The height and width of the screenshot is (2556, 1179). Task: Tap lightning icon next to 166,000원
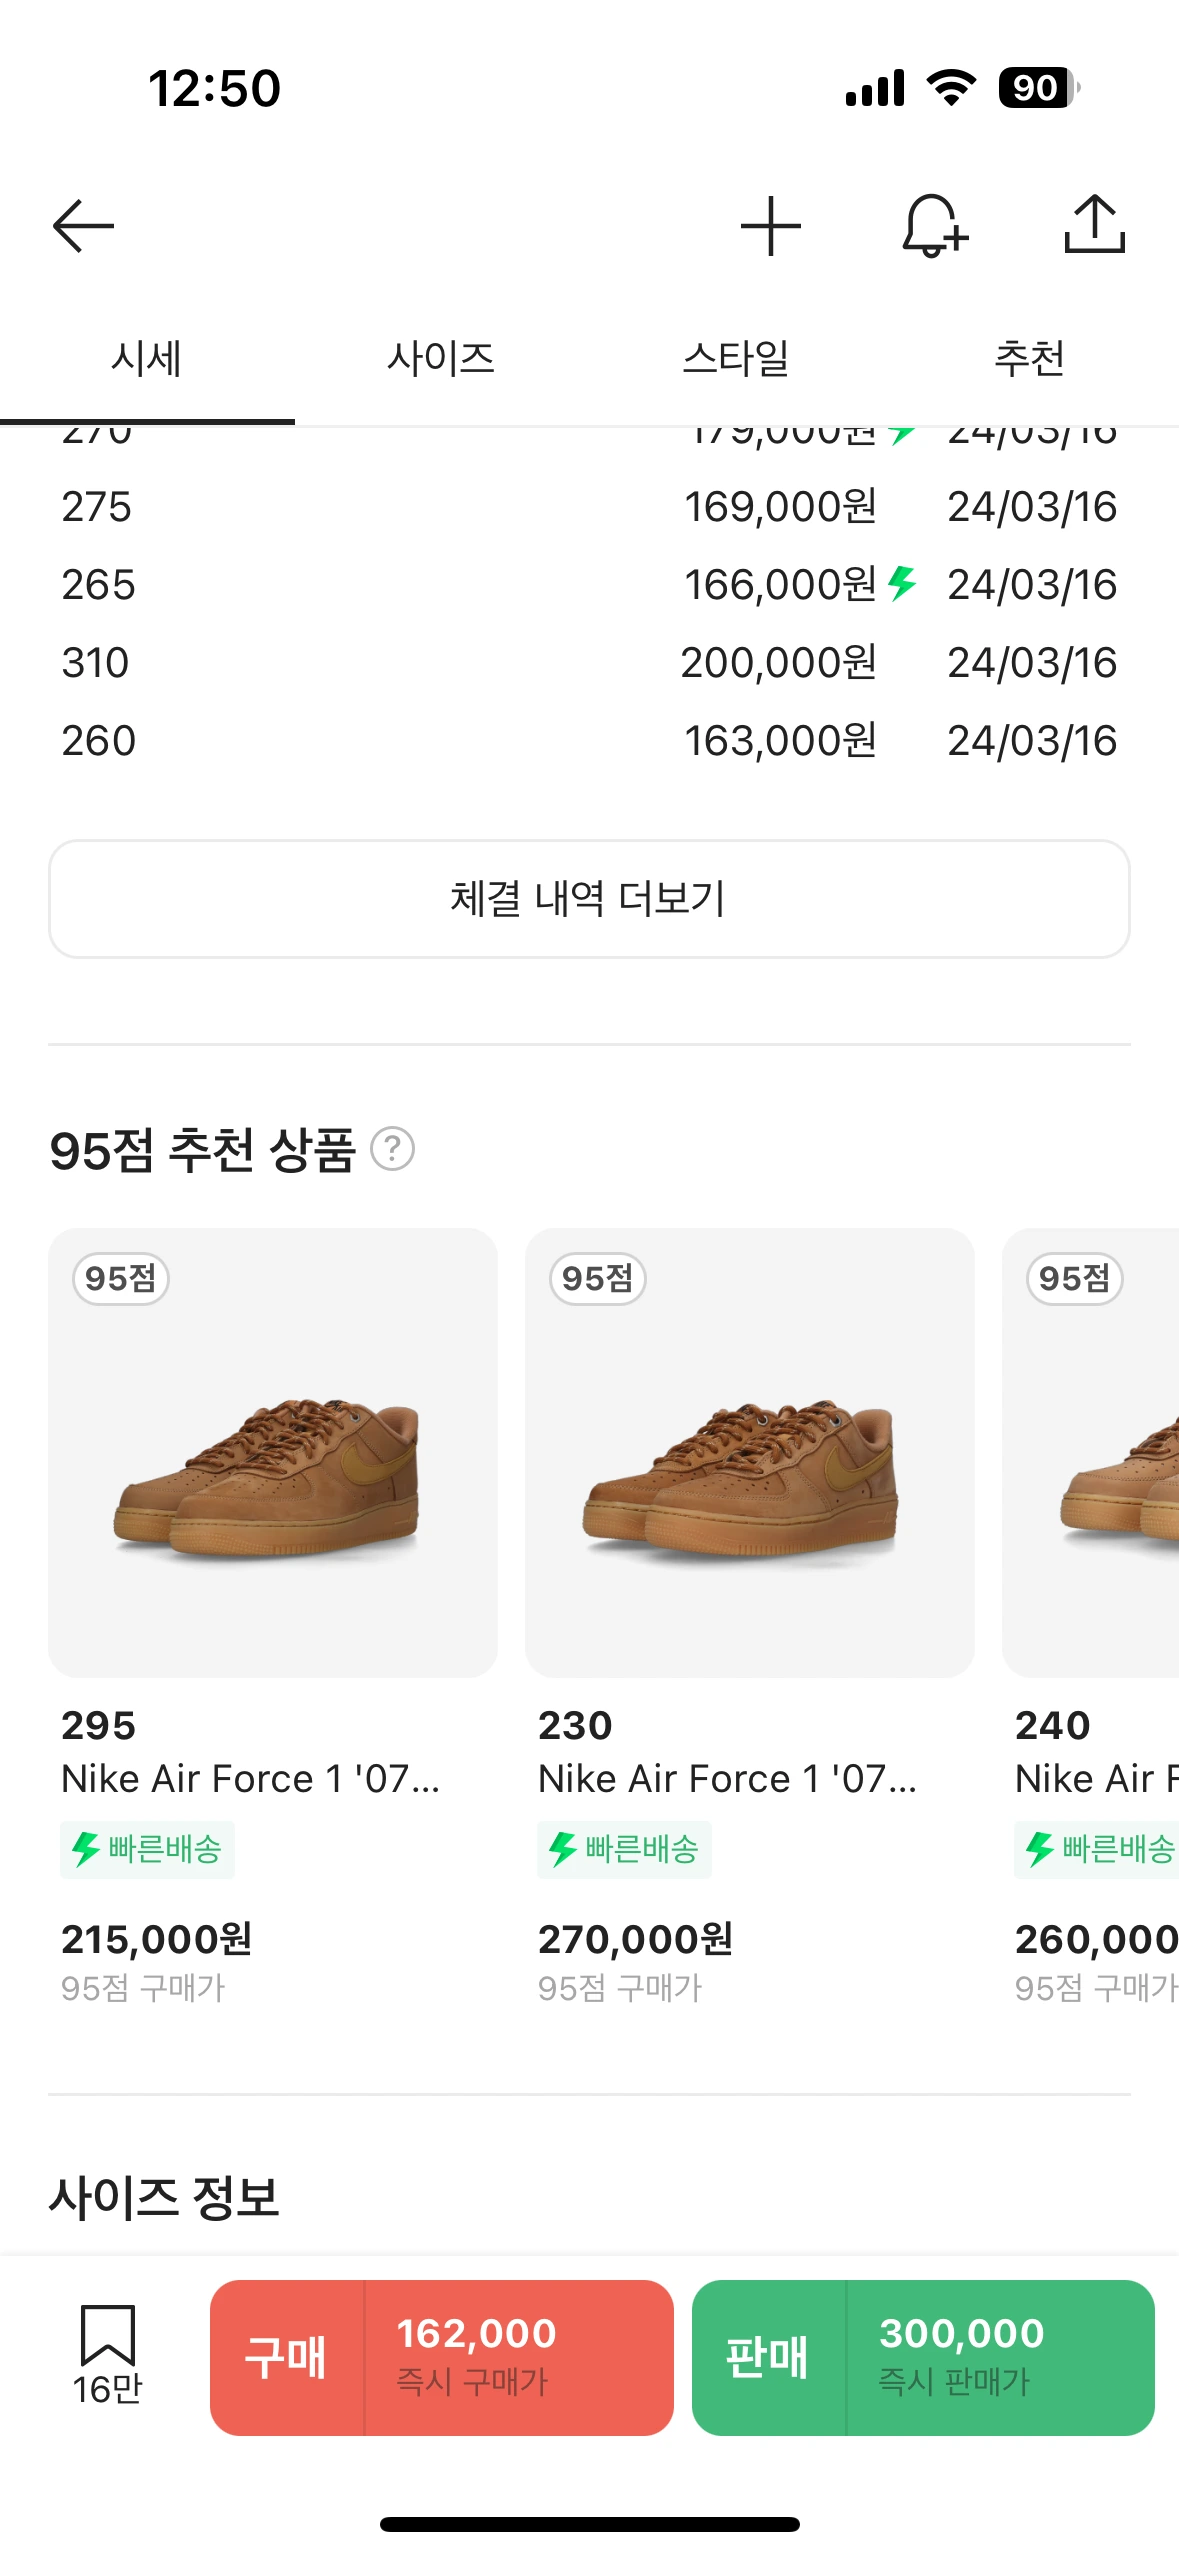click(902, 583)
